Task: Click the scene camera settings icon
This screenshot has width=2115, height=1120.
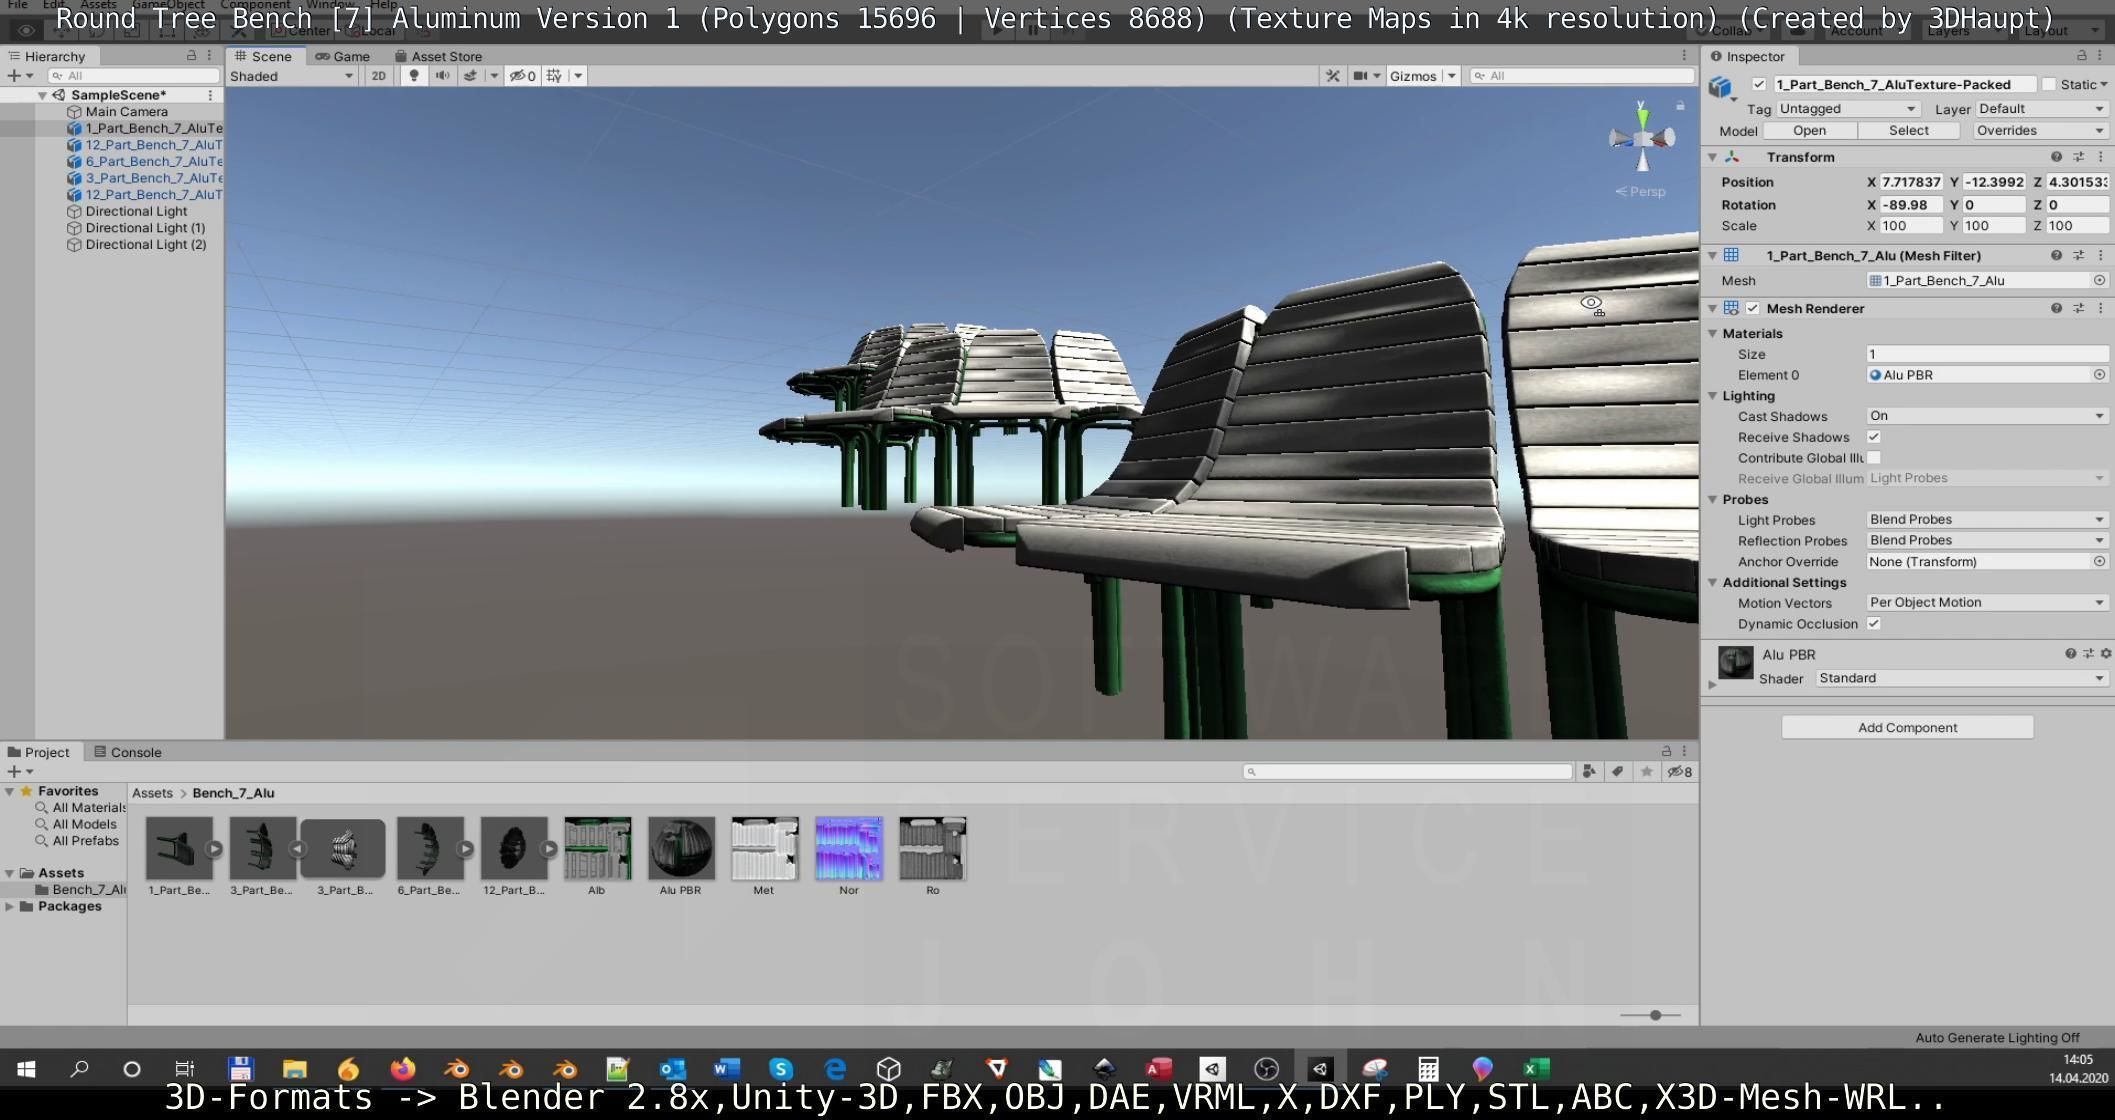Action: click(1360, 76)
